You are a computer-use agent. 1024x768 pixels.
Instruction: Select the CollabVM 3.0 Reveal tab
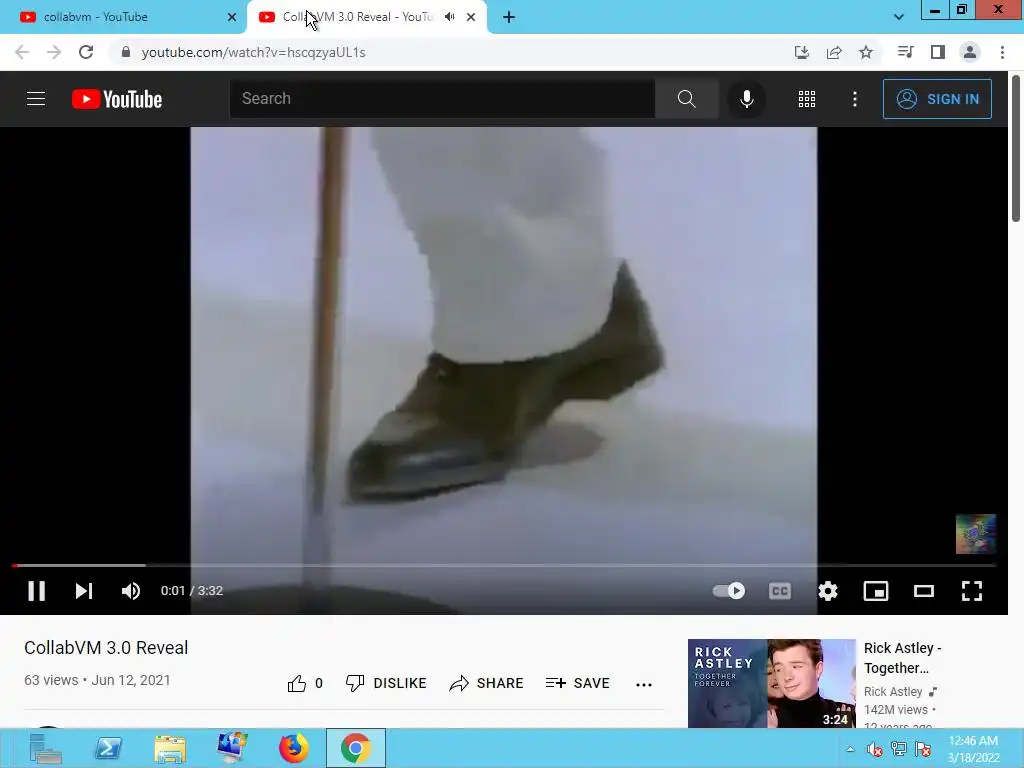tap(357, 17)
